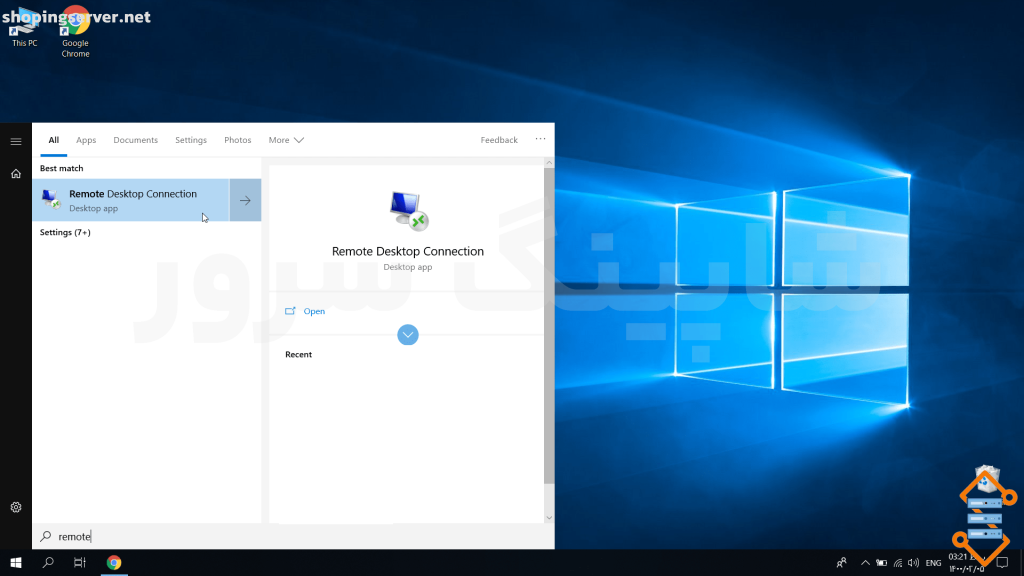The height and width of the screenshot is (576, 1024).
Task: Click the volume speaker tray icon
Action: (914, 563)
